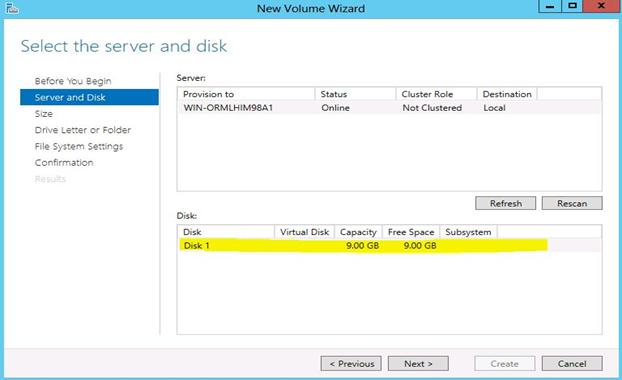Open the Size step in sidebar
Viewport: 622px width, 380px height.
point(44,114)
